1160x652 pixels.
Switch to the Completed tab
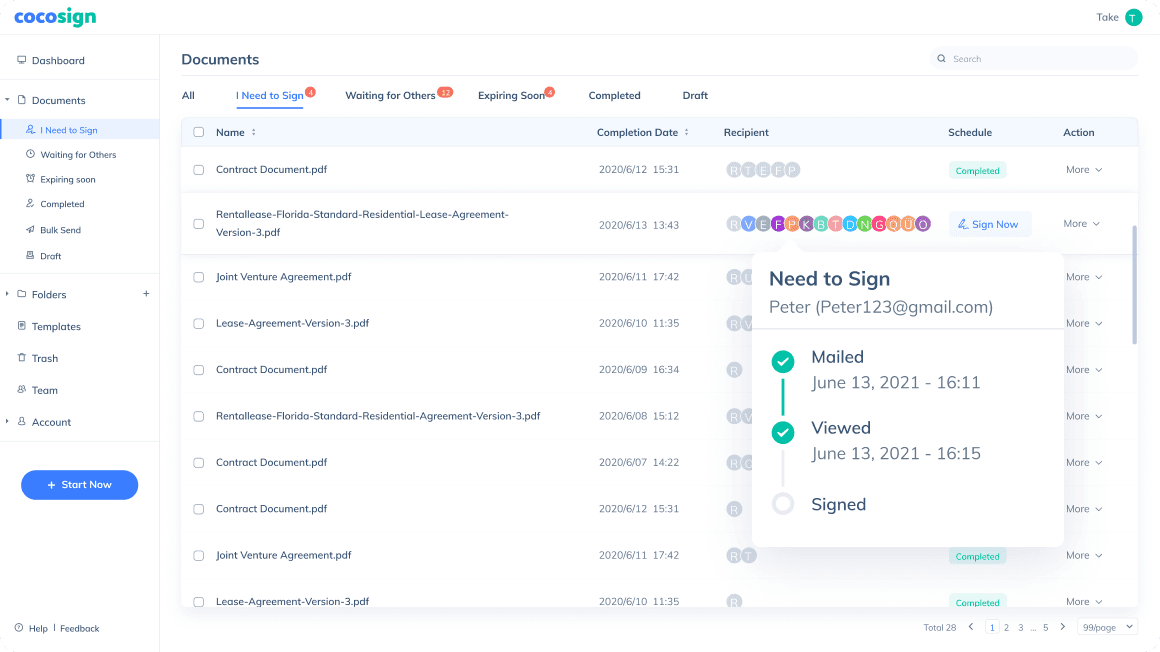614,96
